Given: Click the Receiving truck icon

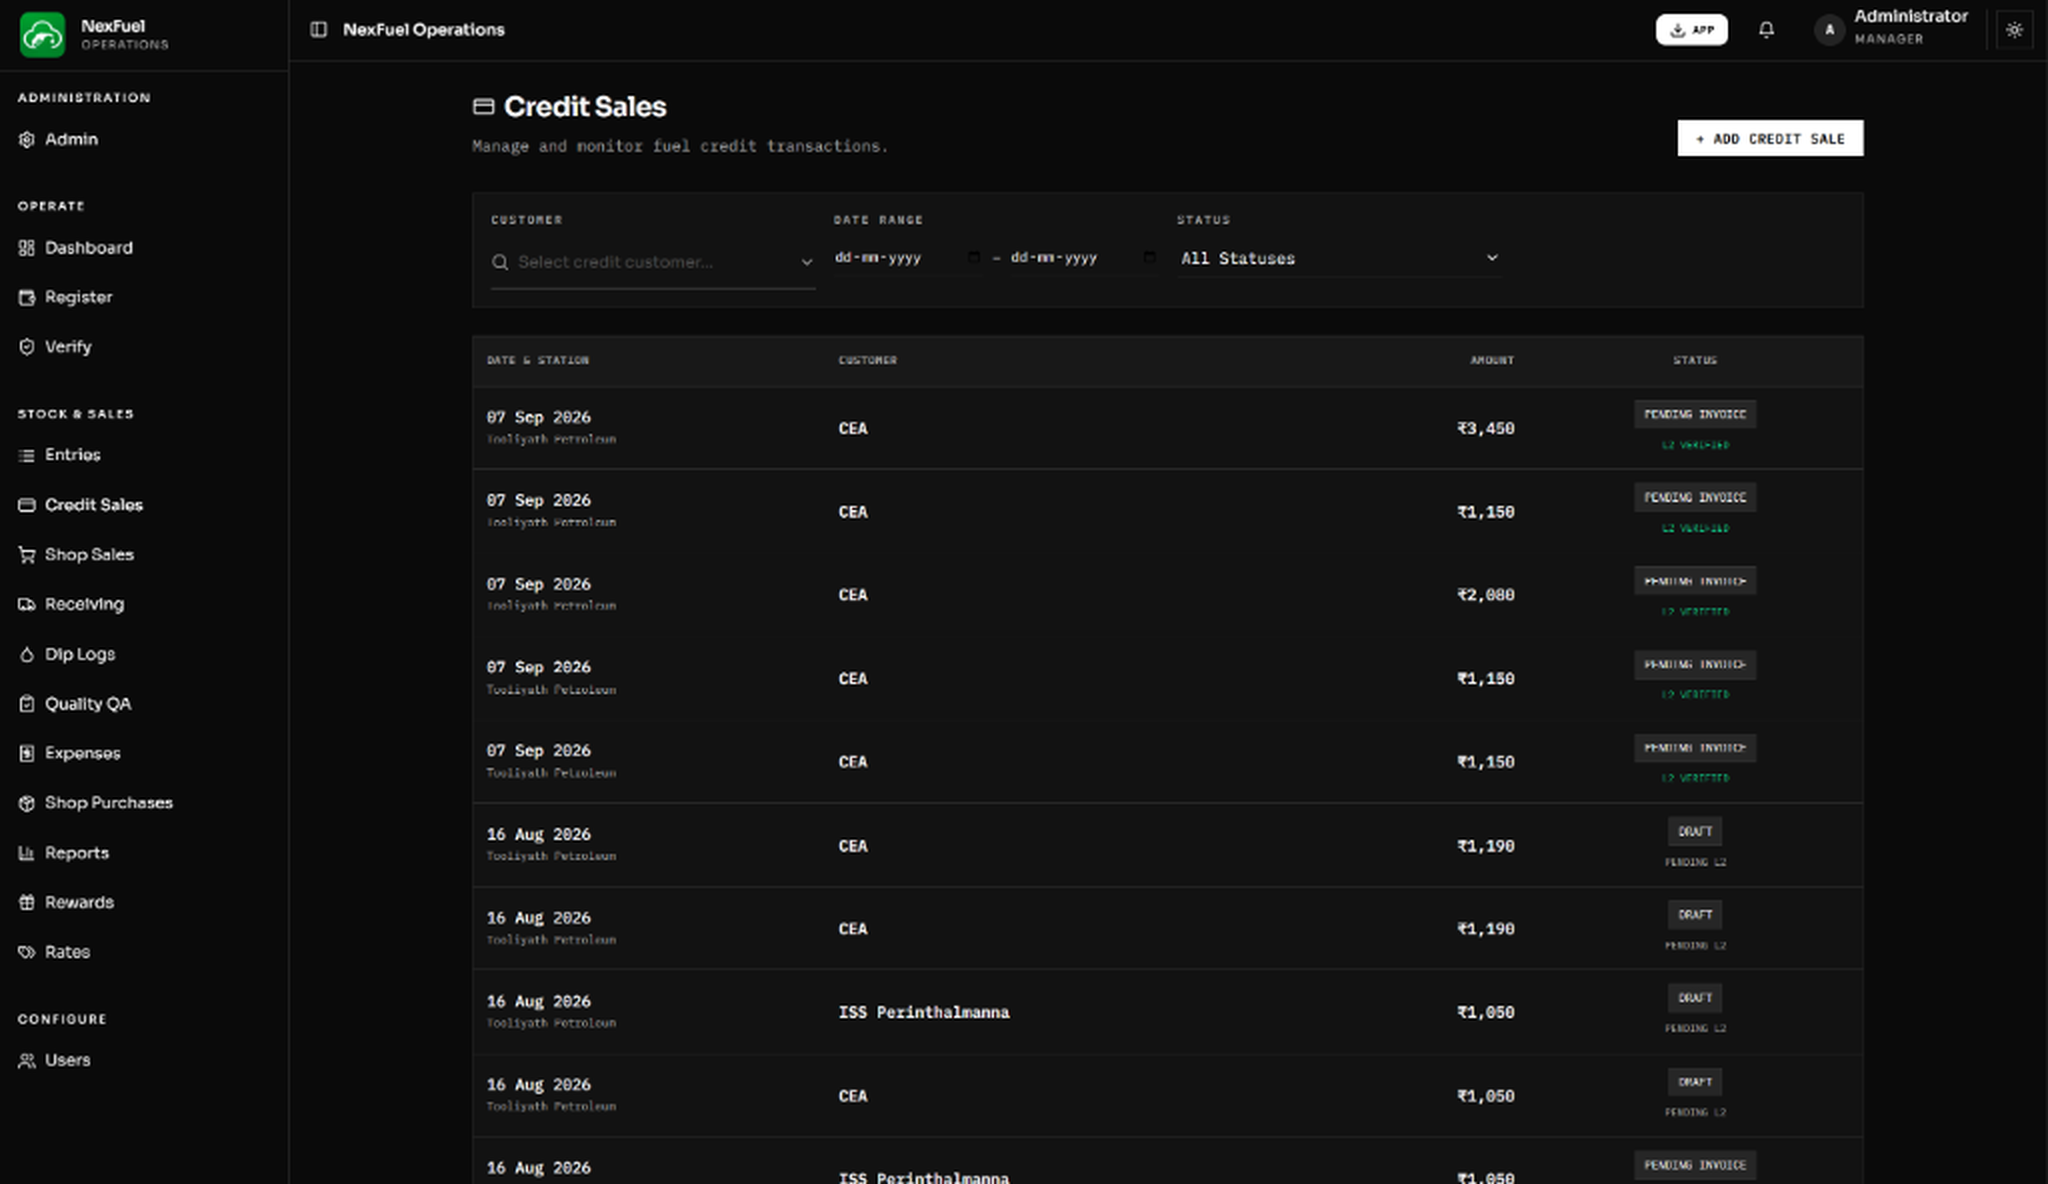Looking at the screenshot, I should (27, 604).
